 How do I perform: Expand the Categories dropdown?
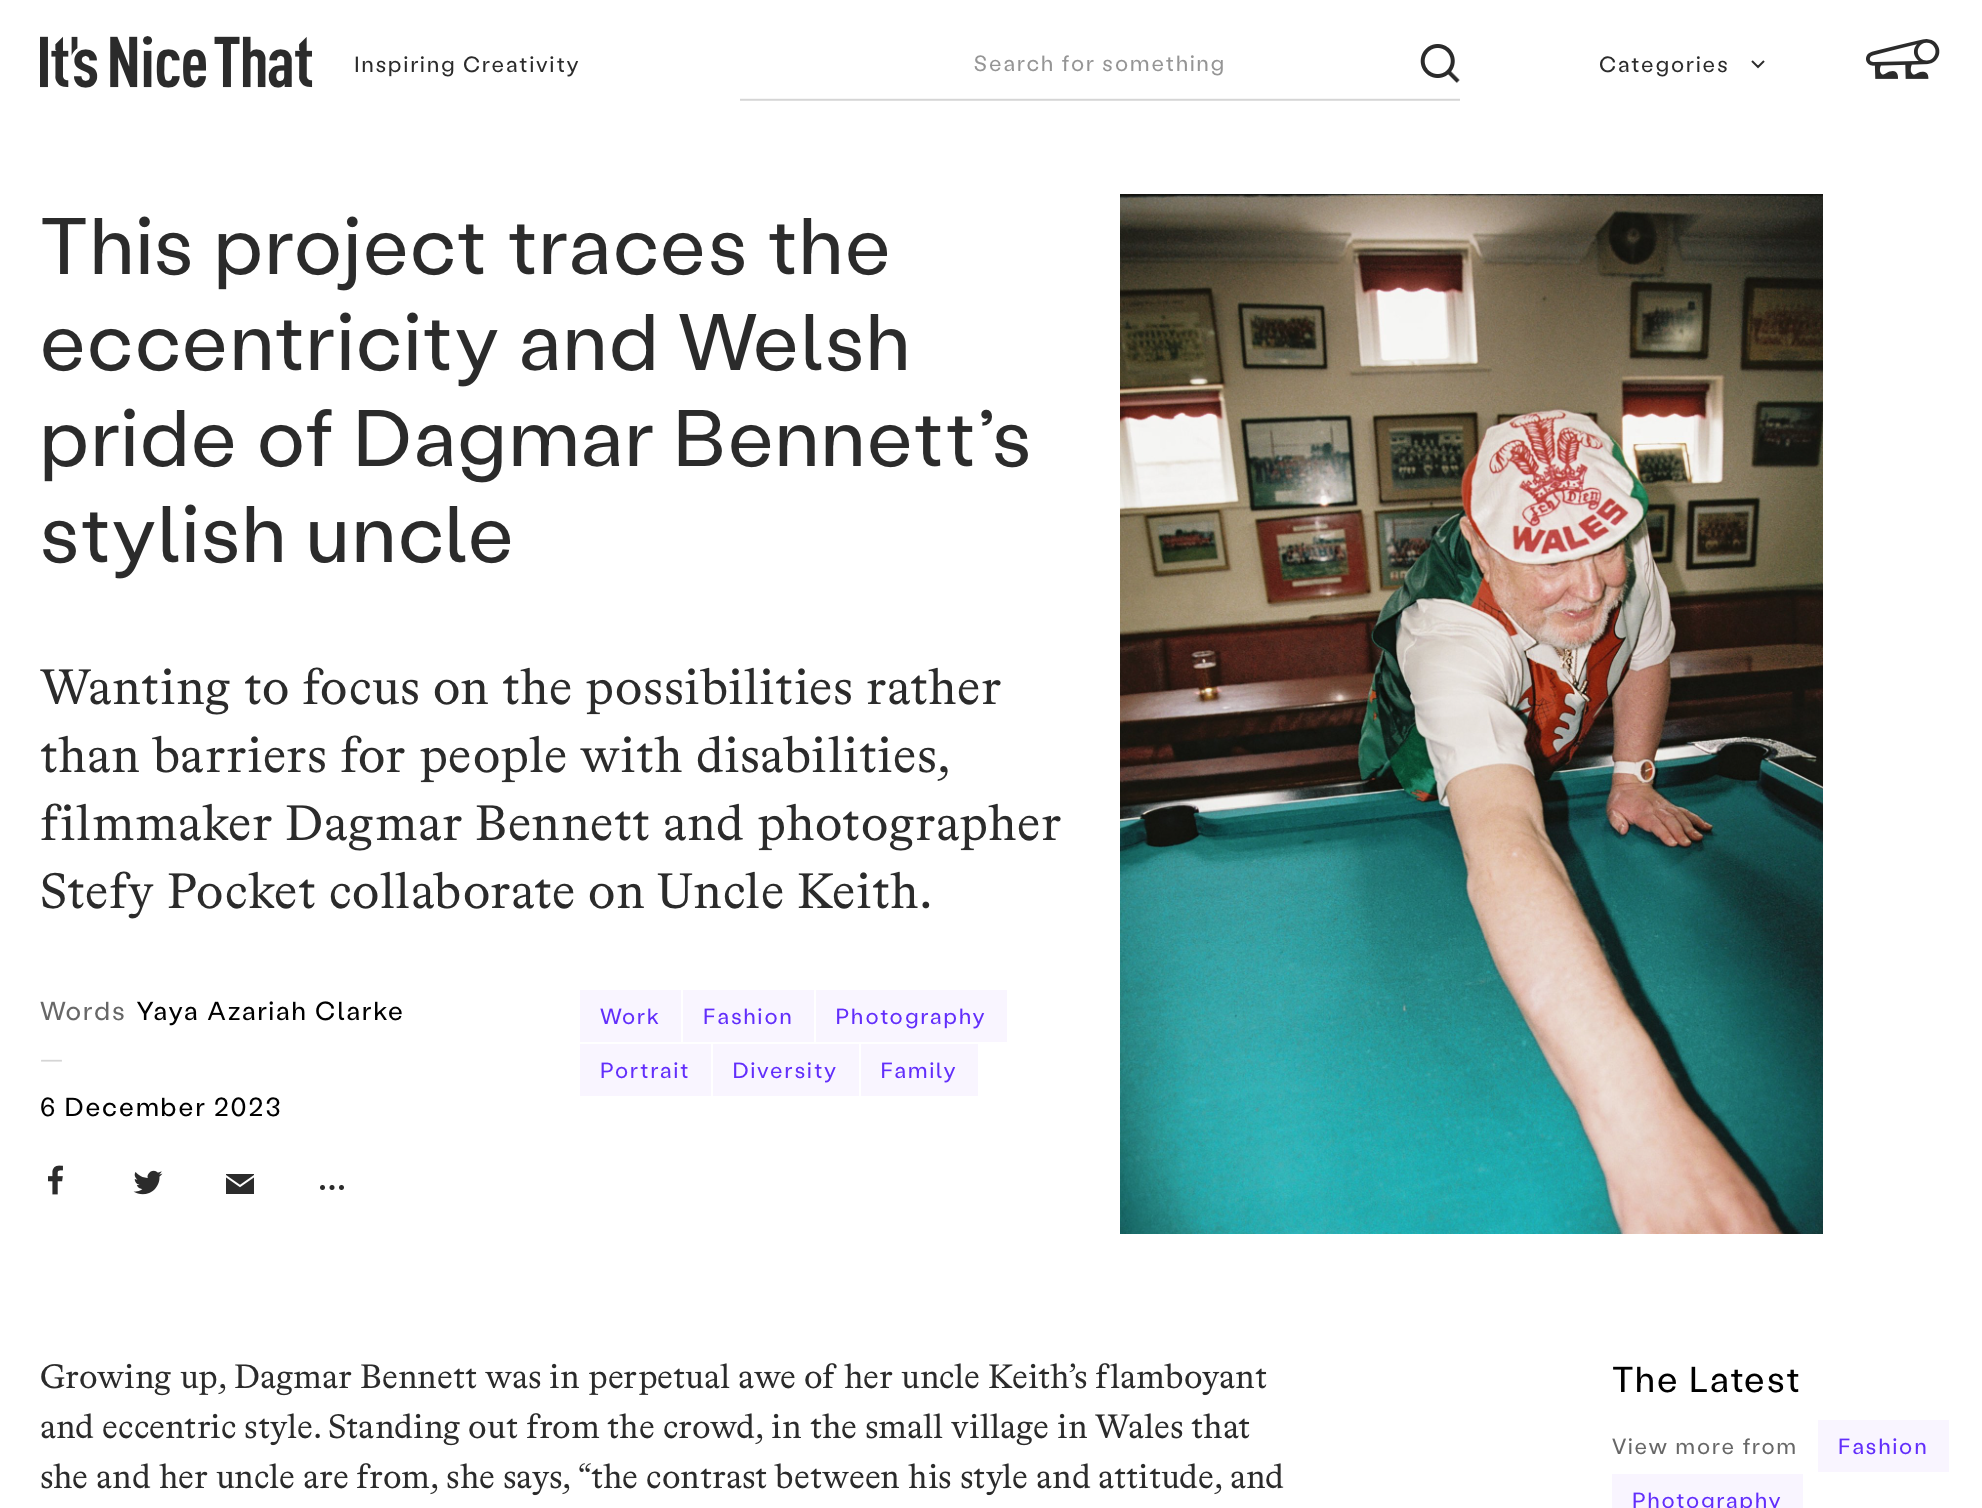tap(1682, 65)
